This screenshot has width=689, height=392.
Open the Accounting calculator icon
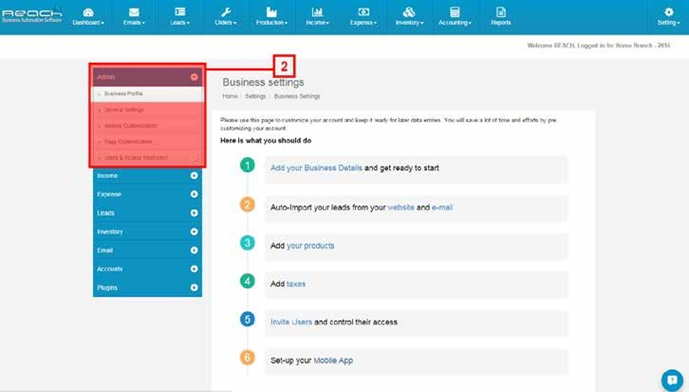click(x=455, y=12)
